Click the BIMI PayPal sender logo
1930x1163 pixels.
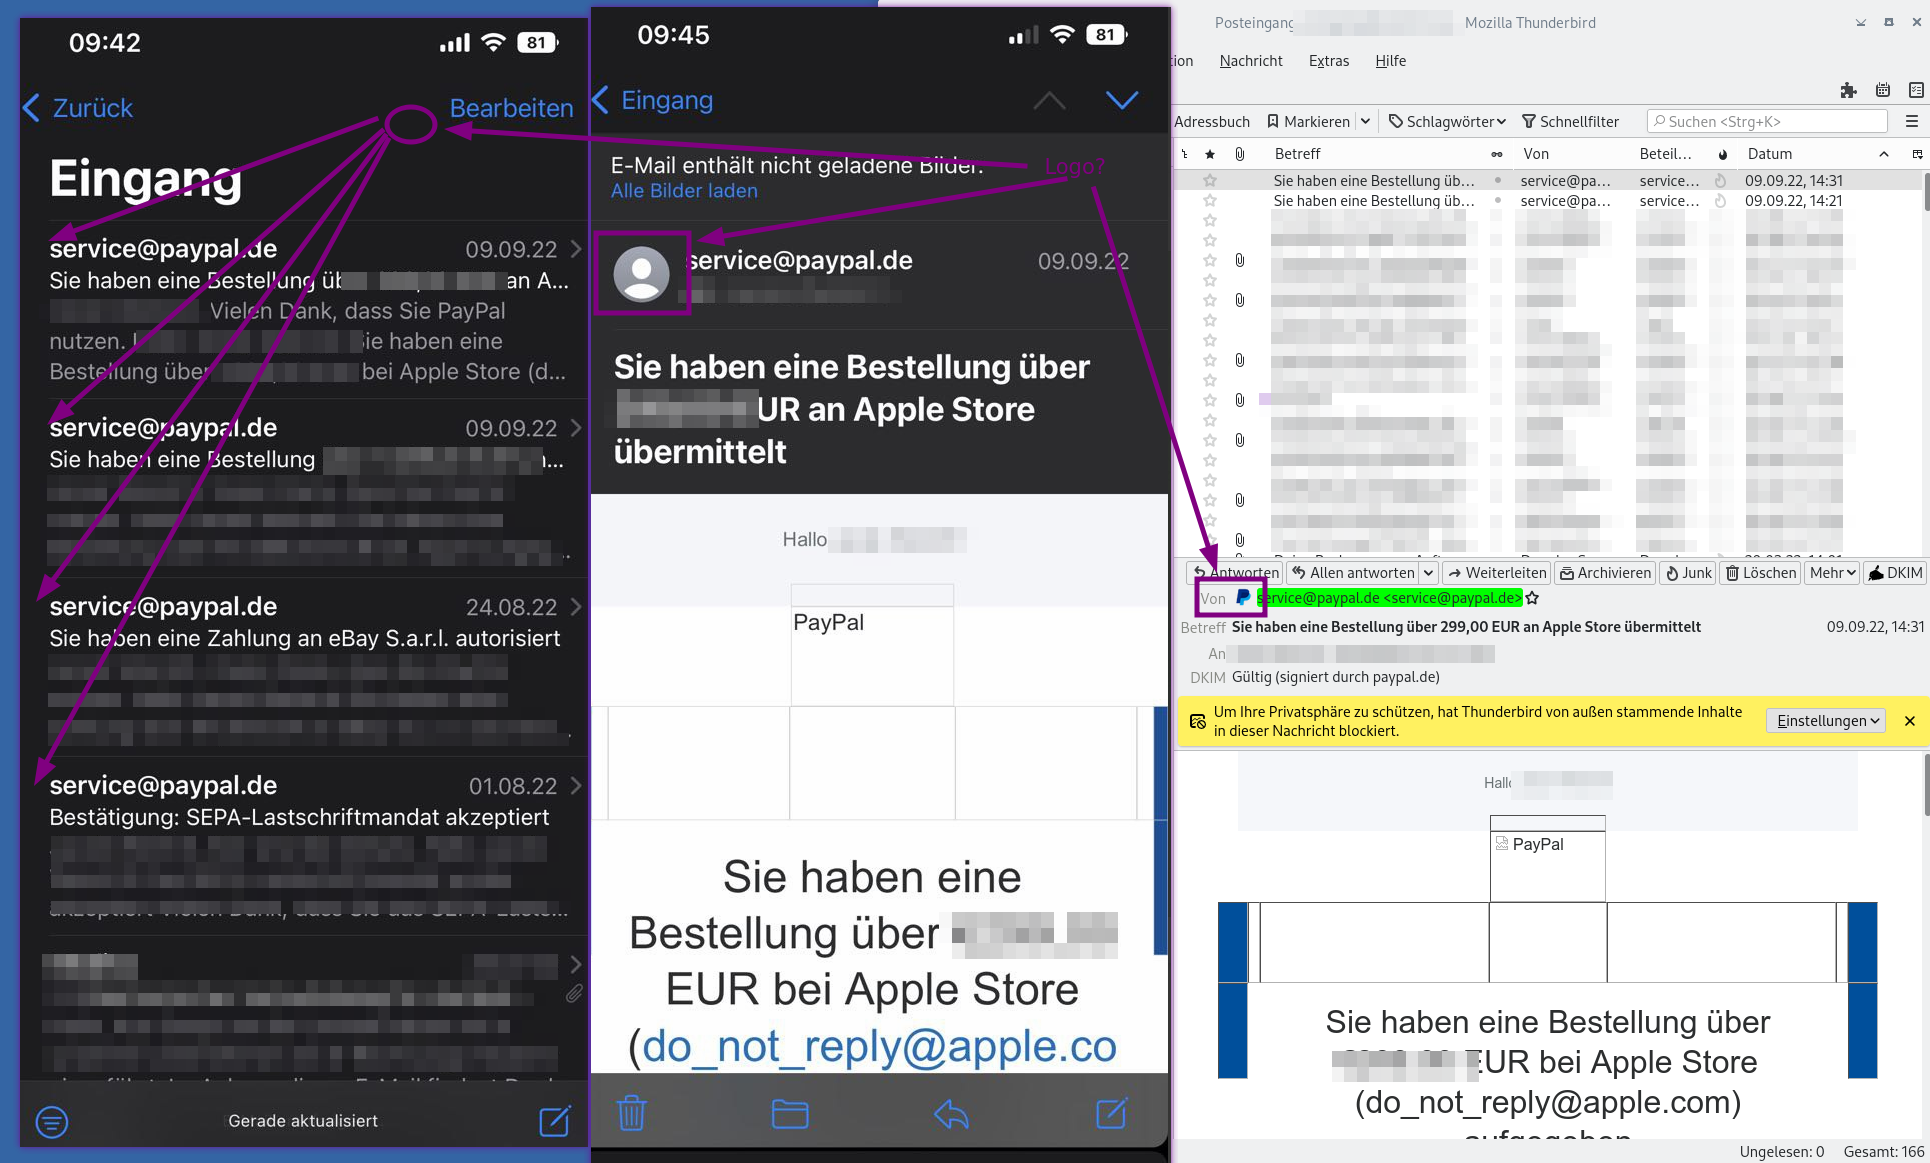(1243, 597)
